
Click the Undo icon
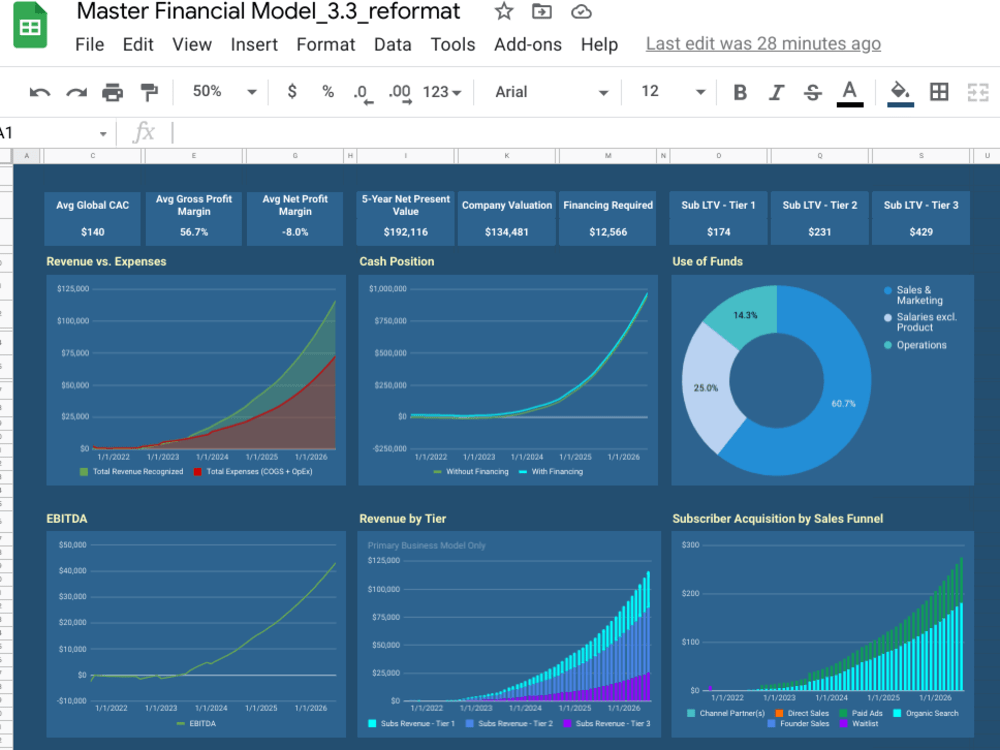click(x=38, y=92)
